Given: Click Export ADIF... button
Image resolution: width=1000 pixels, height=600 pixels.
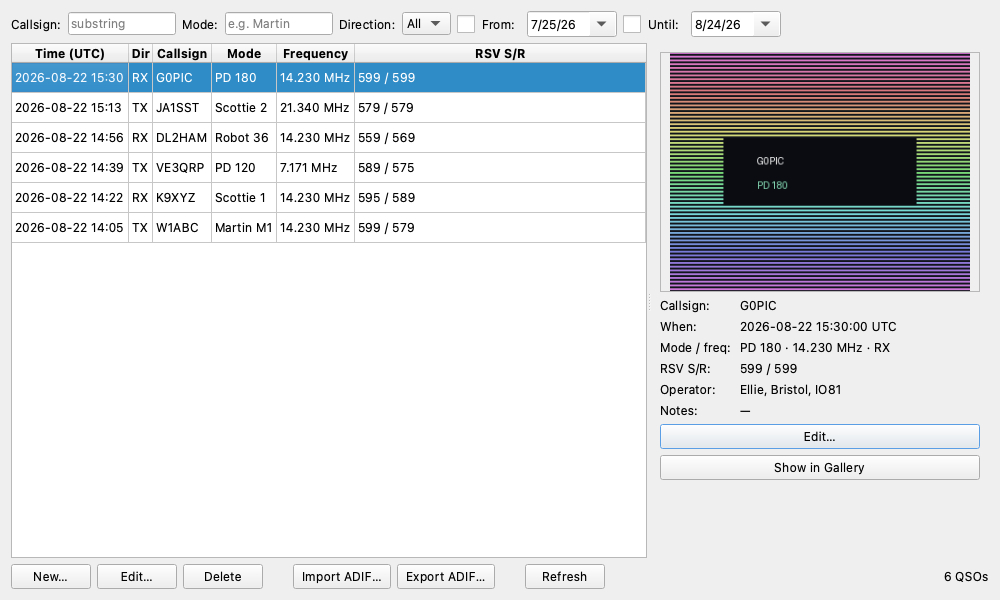Looking at the screenshot, I should pyautogui.click(x=446, y=576).
